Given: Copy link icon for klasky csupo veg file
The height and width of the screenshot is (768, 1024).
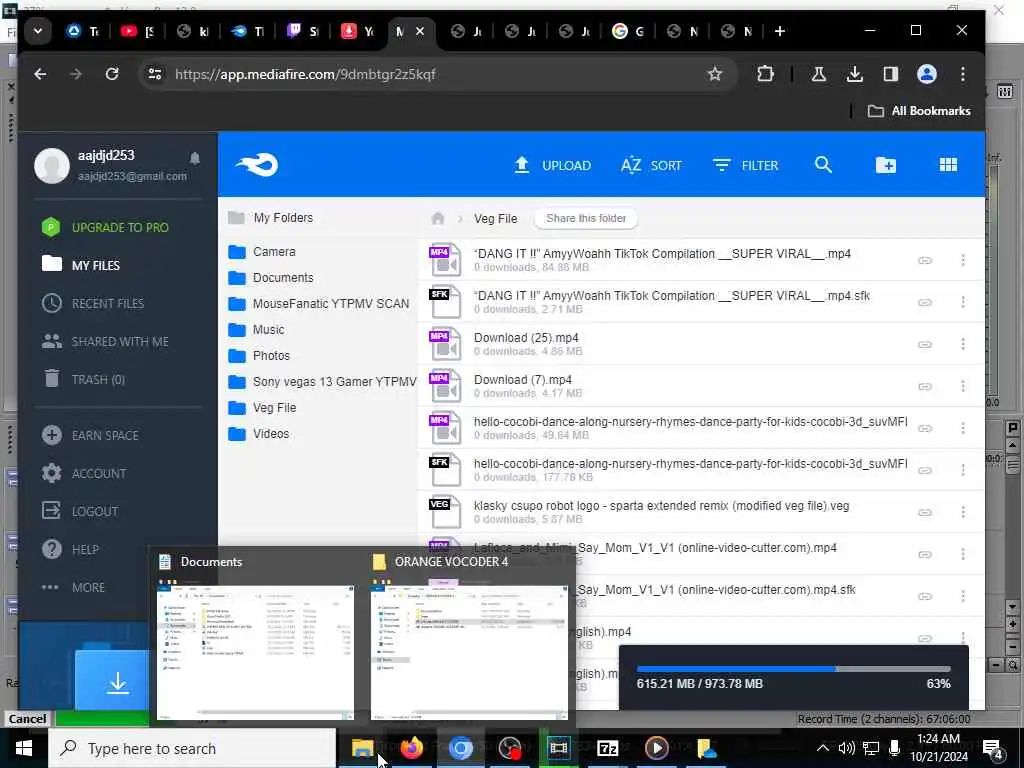Looking at the screenshot, I should (925, 512).
